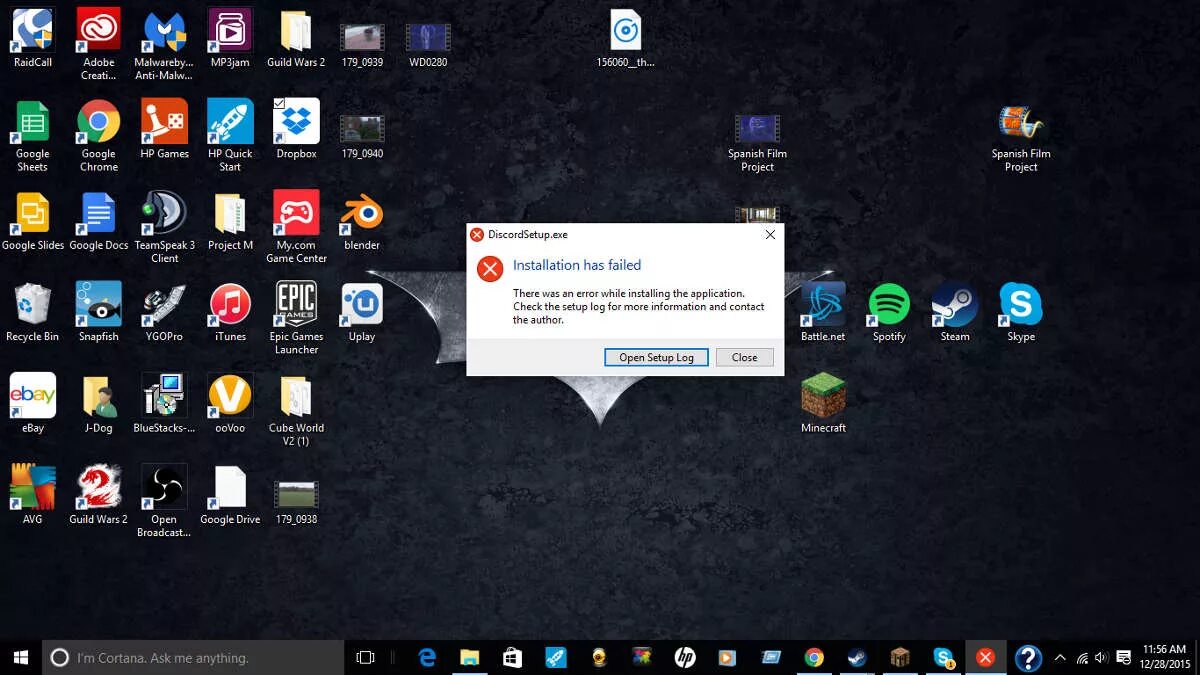
Task: Select the Spanish Film Project Movie Maker file
Action: 1021,138
